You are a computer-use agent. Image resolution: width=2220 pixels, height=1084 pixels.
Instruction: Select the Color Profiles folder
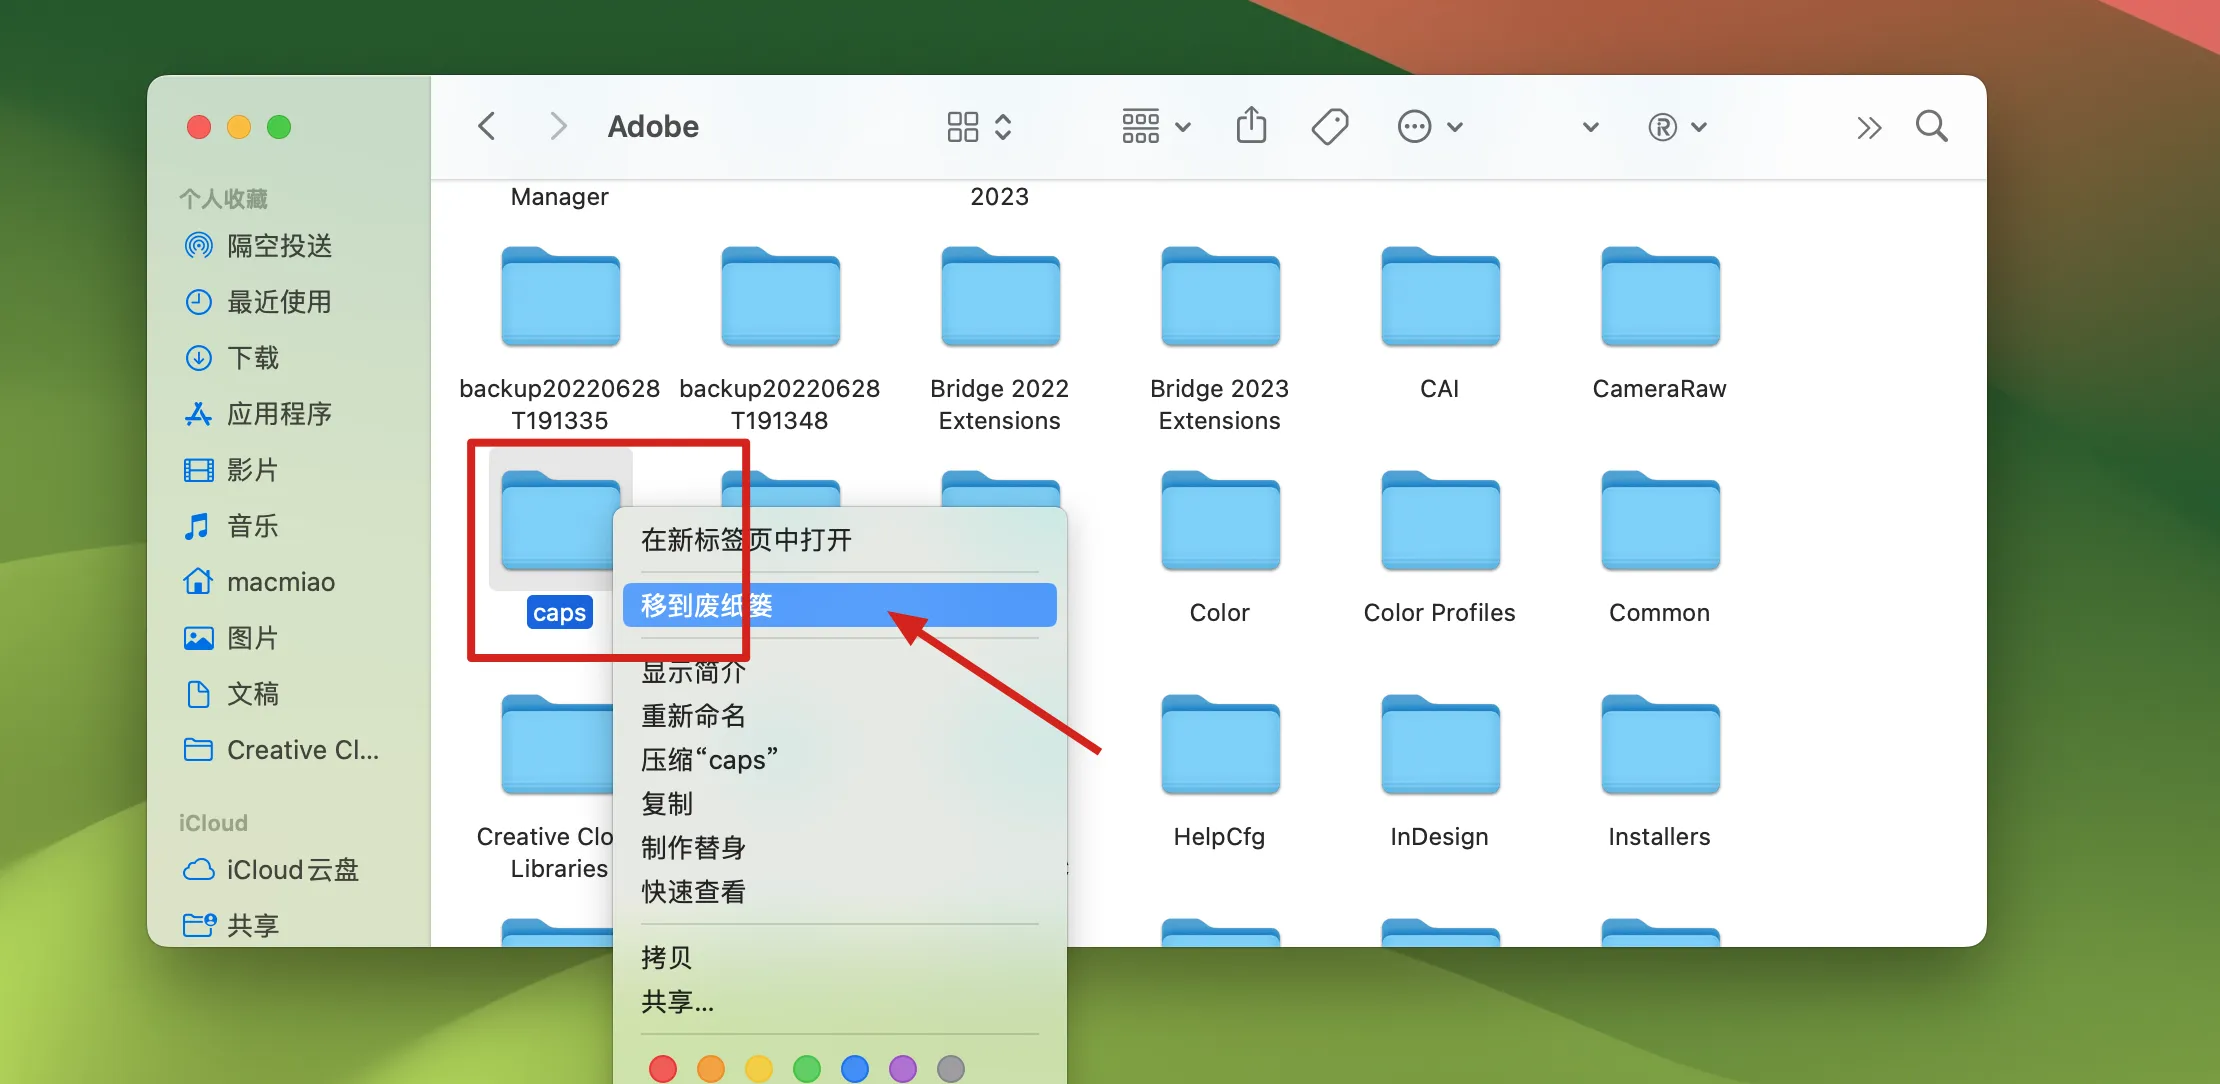pyautogui.click(x=1440, y=521)
